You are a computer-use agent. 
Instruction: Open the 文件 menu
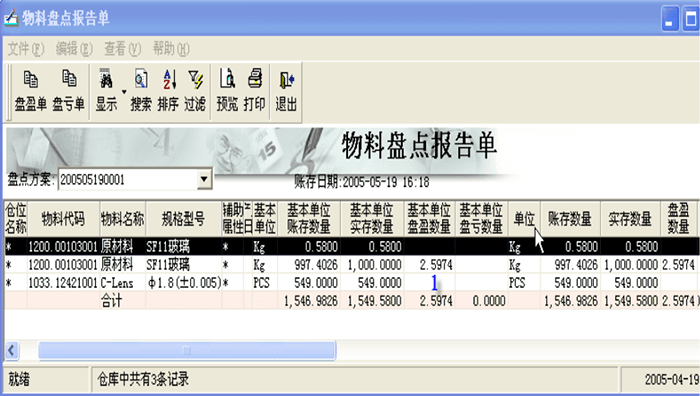coord(26,49)
